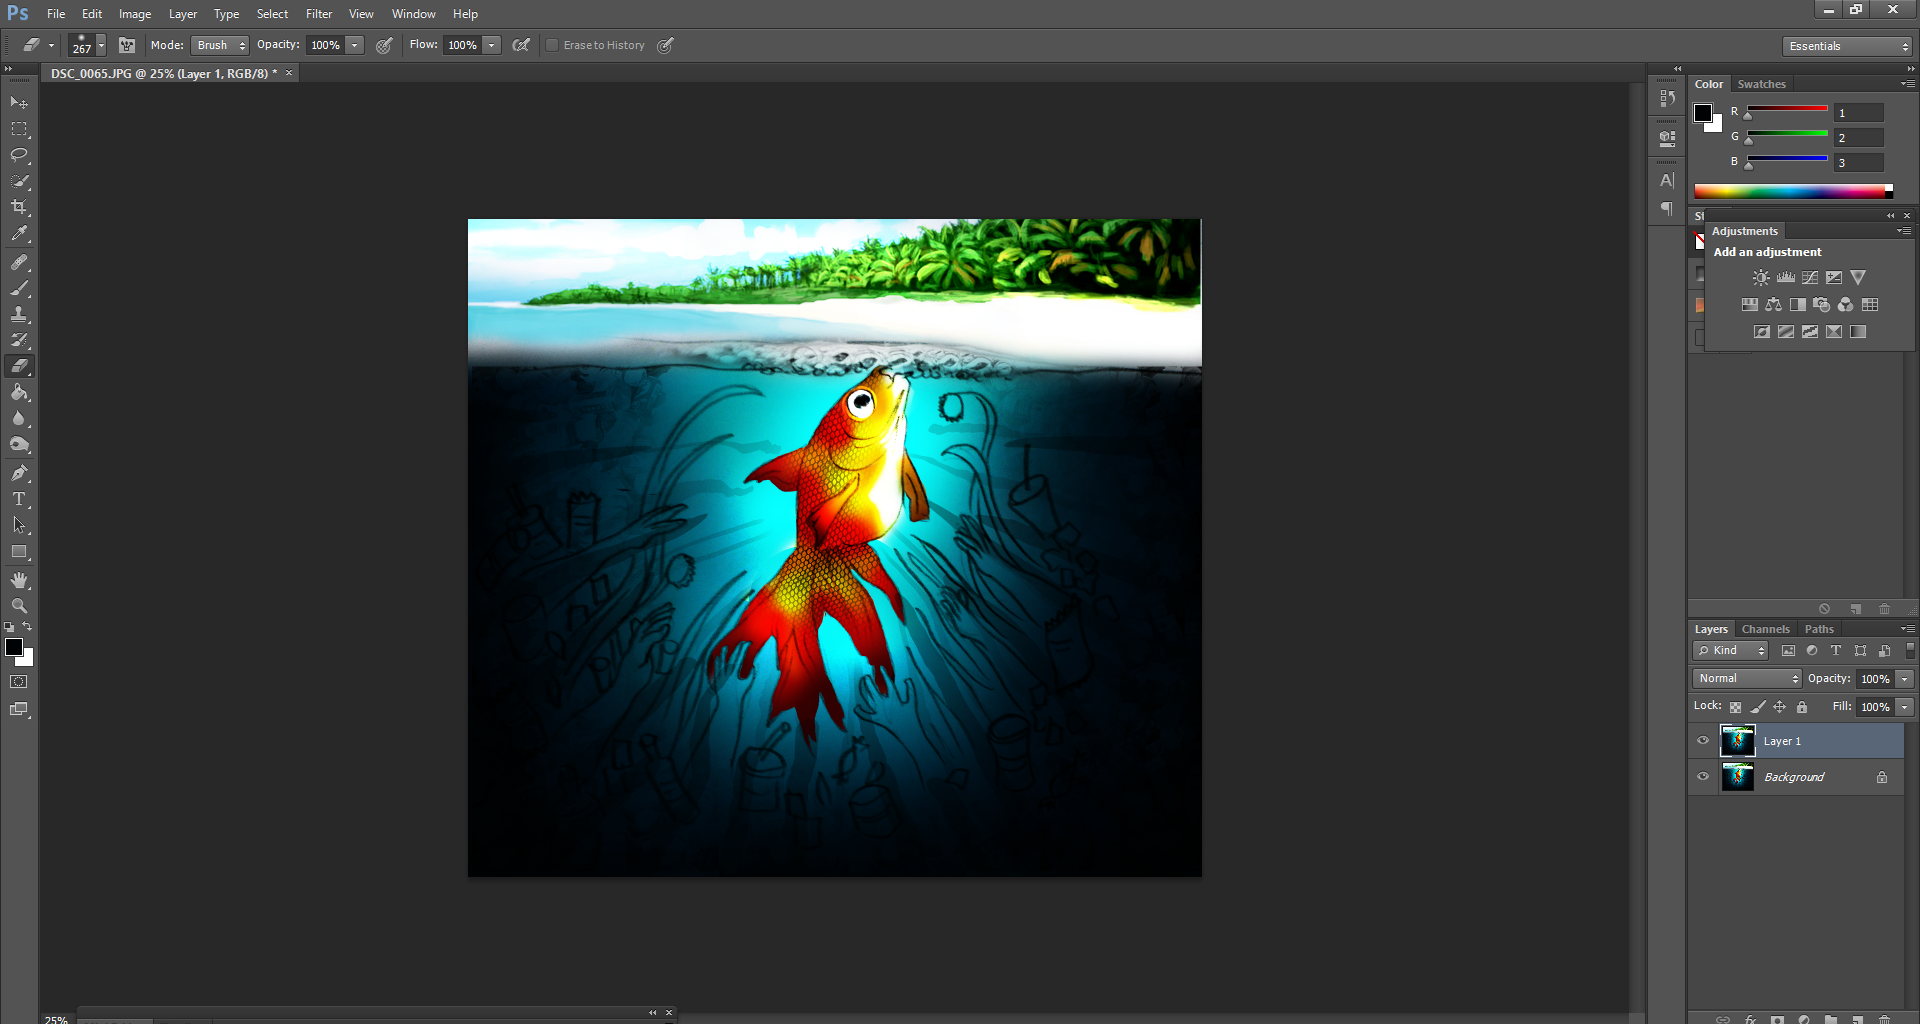Select the Quick Selection tool
1920x1024 pixels.
pyautogui.click(x=19, y=181)
